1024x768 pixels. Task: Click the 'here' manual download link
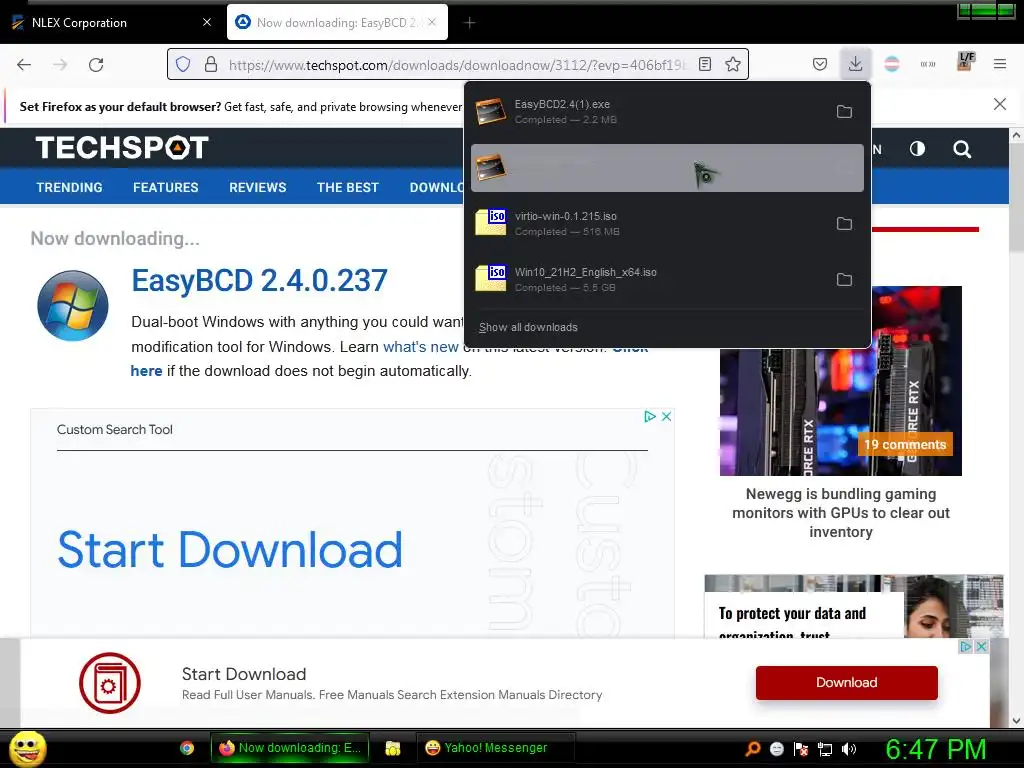(x=146, y=371)
